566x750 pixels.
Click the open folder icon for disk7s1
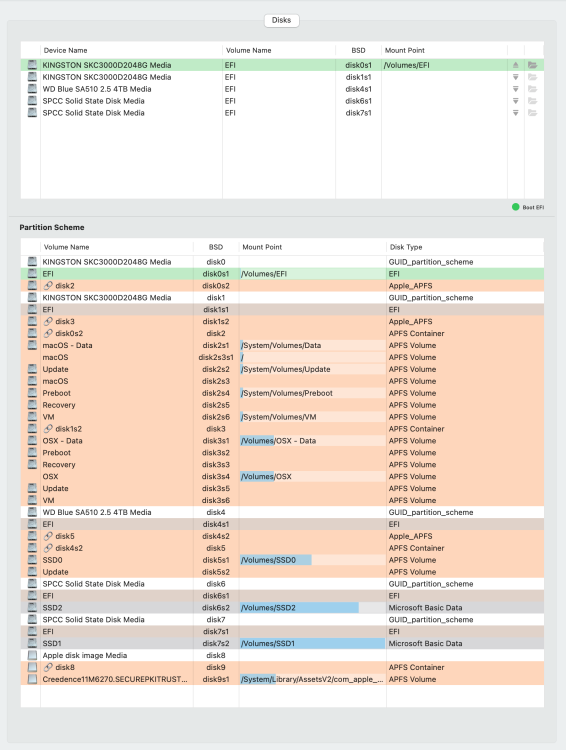[x=533, y=112]
